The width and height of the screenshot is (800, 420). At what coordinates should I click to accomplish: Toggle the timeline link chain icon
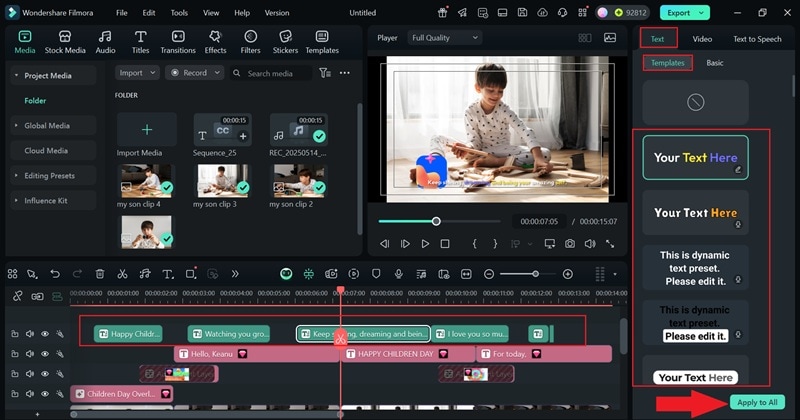point(18,296)
